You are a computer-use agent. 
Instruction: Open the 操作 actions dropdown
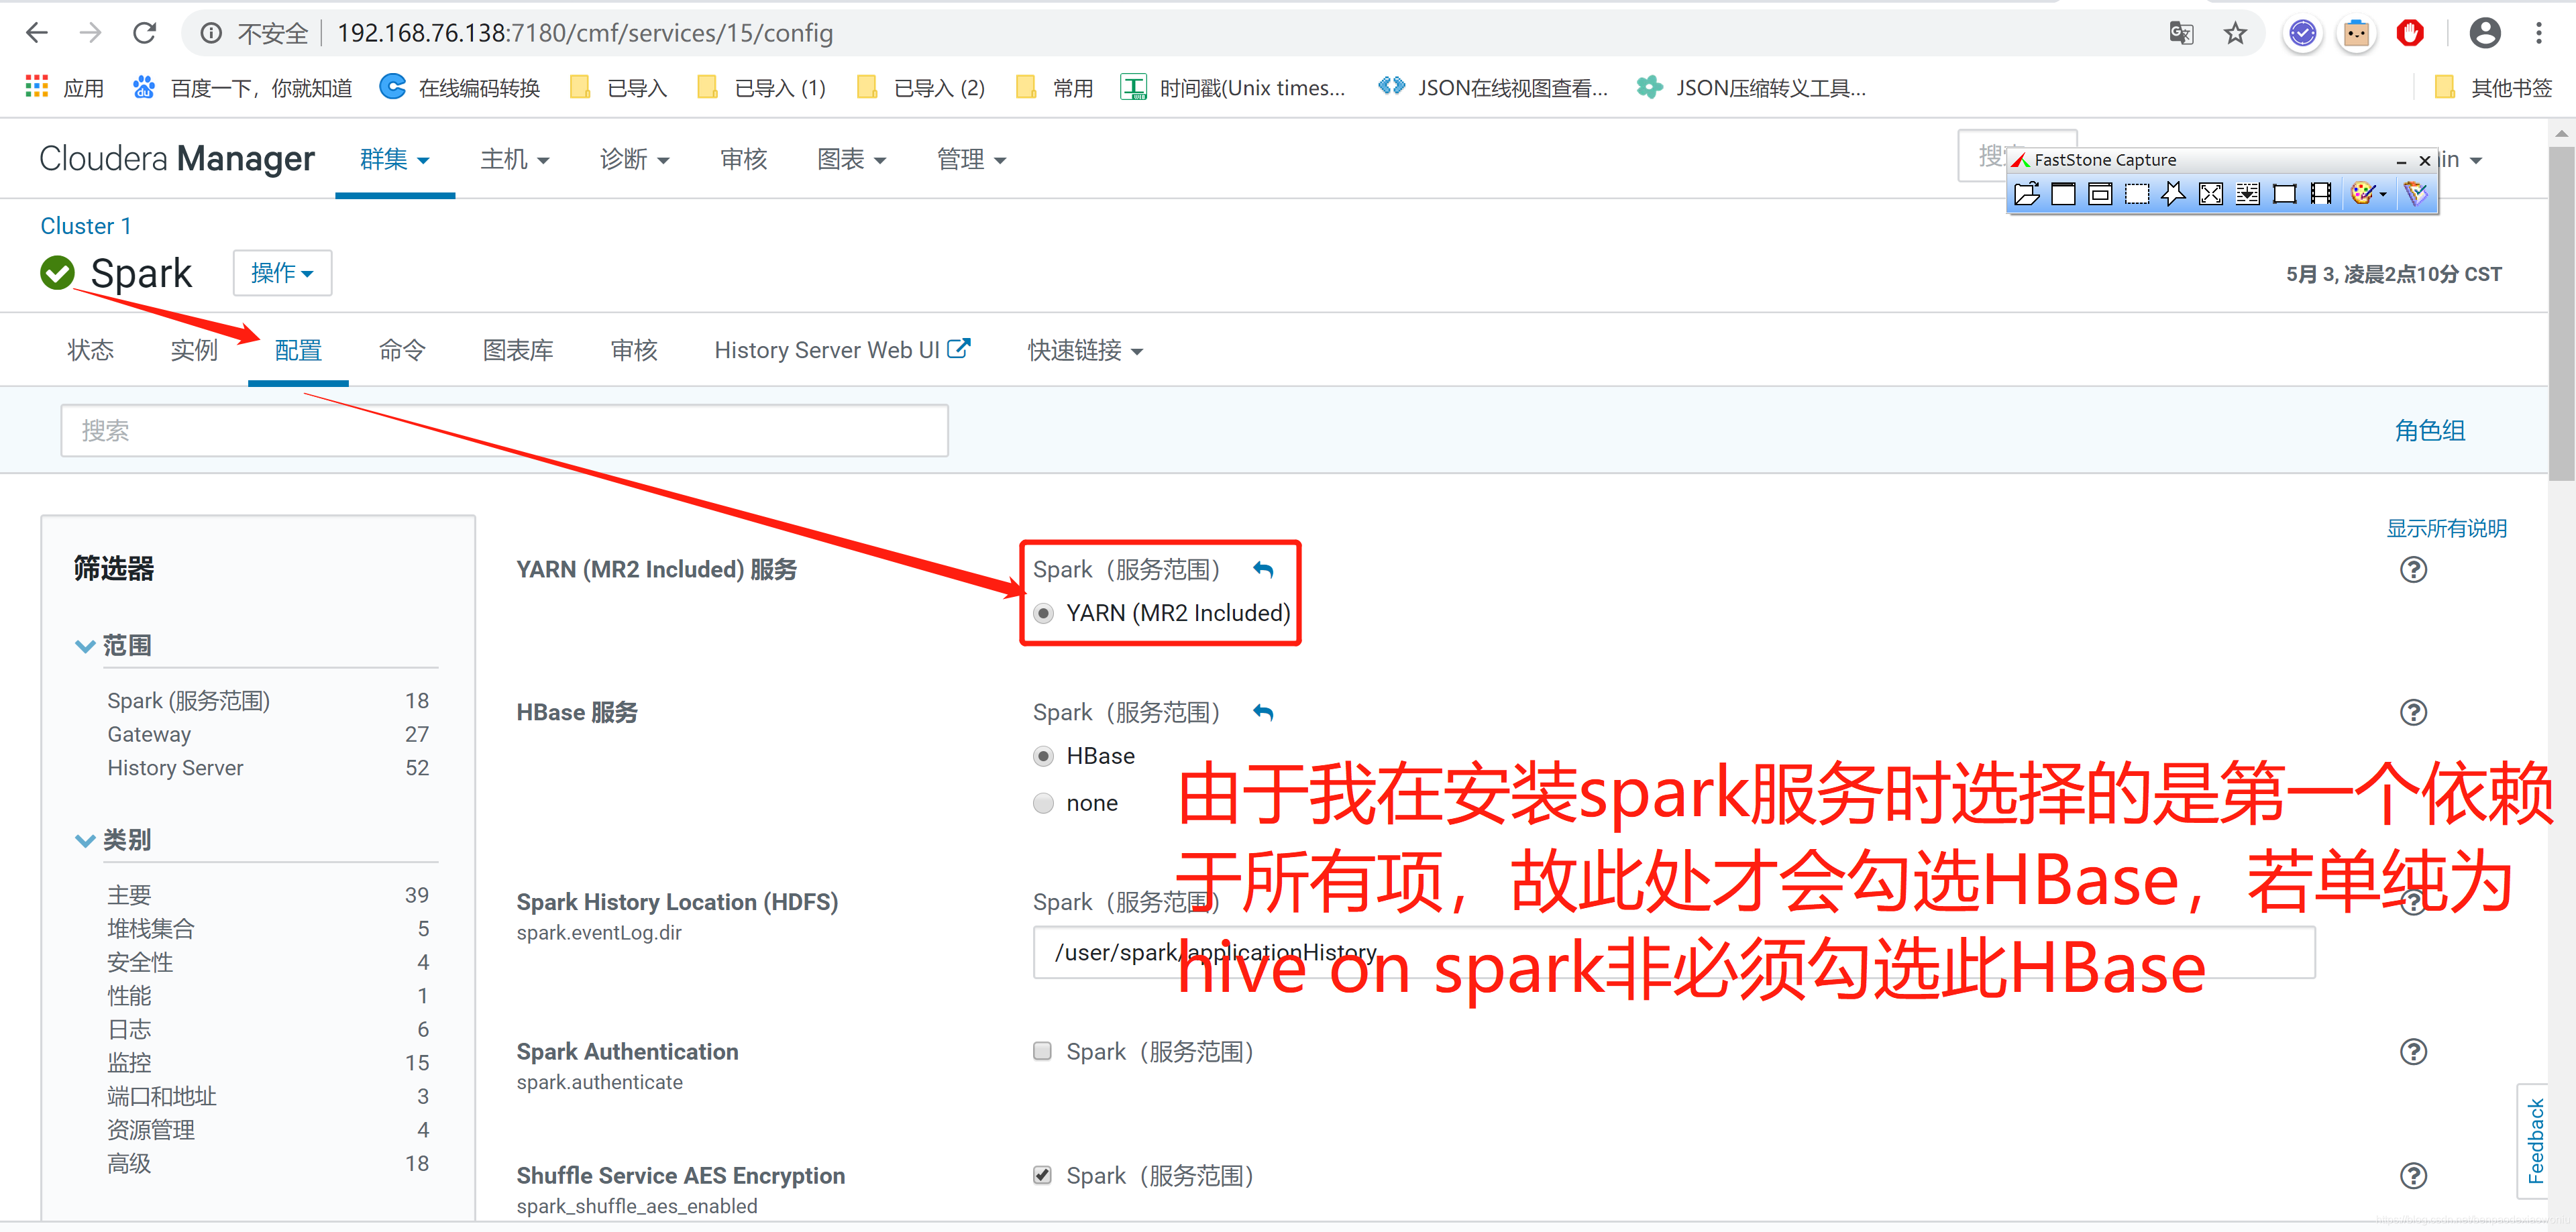(282, 273)
